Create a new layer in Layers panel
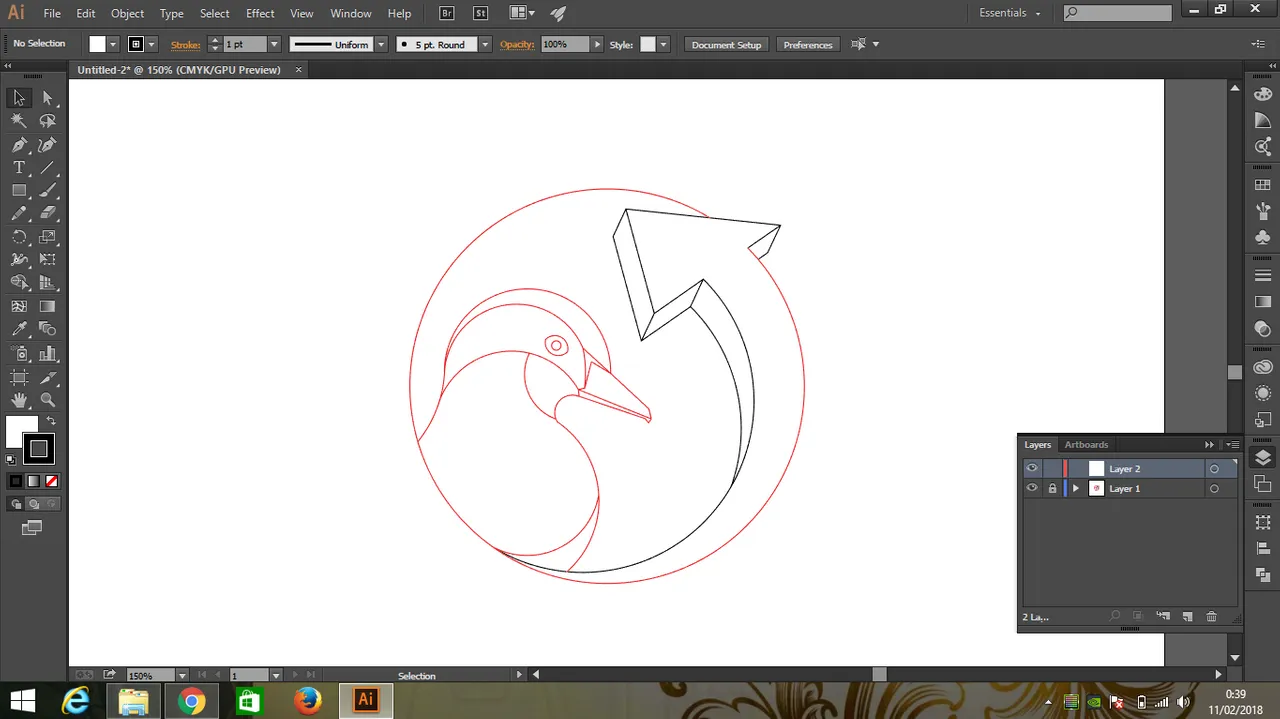The width and height of the screenshot is (1280, 719). 1188,616
